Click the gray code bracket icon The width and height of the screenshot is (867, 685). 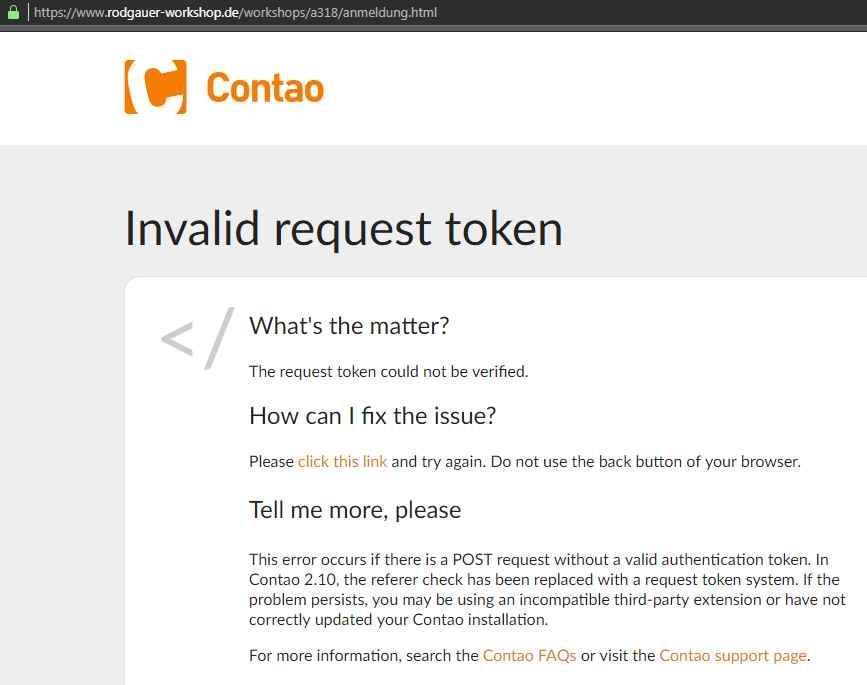198,337
